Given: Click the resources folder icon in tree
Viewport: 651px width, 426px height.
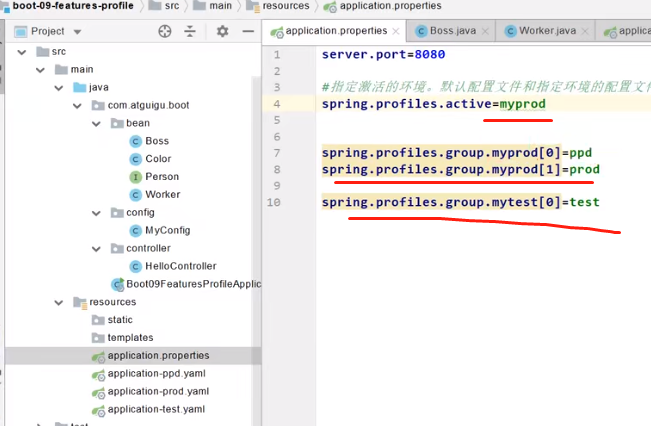Looking at the screenshot, I should click(x=80, y=302).
